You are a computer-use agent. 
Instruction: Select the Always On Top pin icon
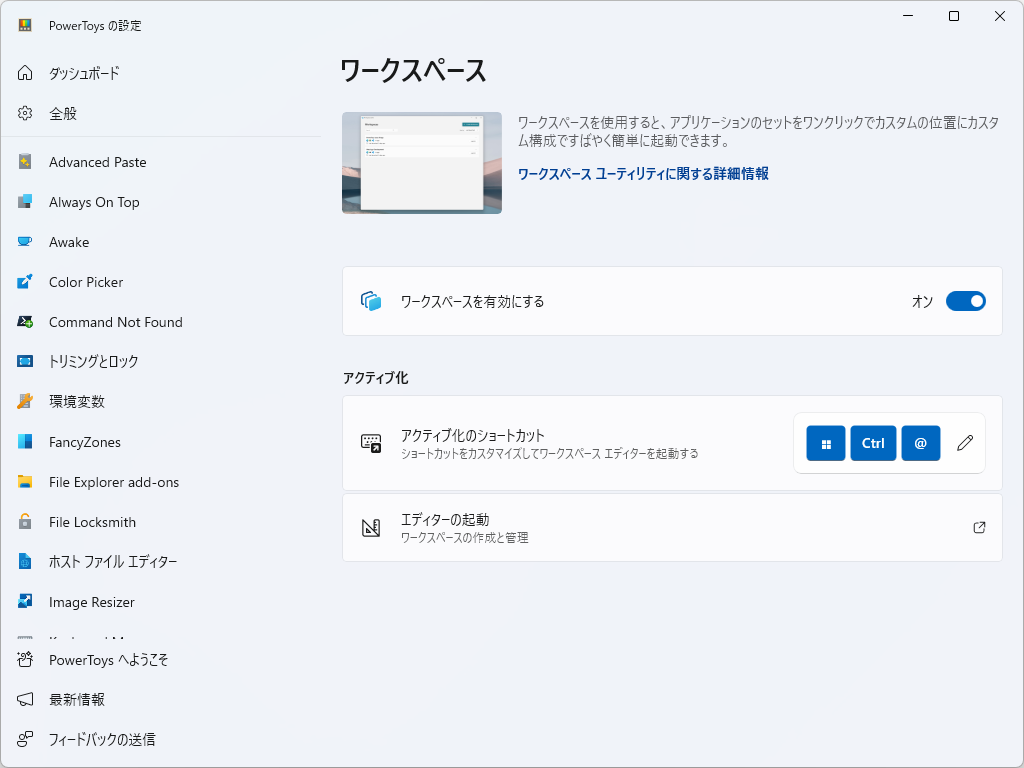[x=24, y=202]
